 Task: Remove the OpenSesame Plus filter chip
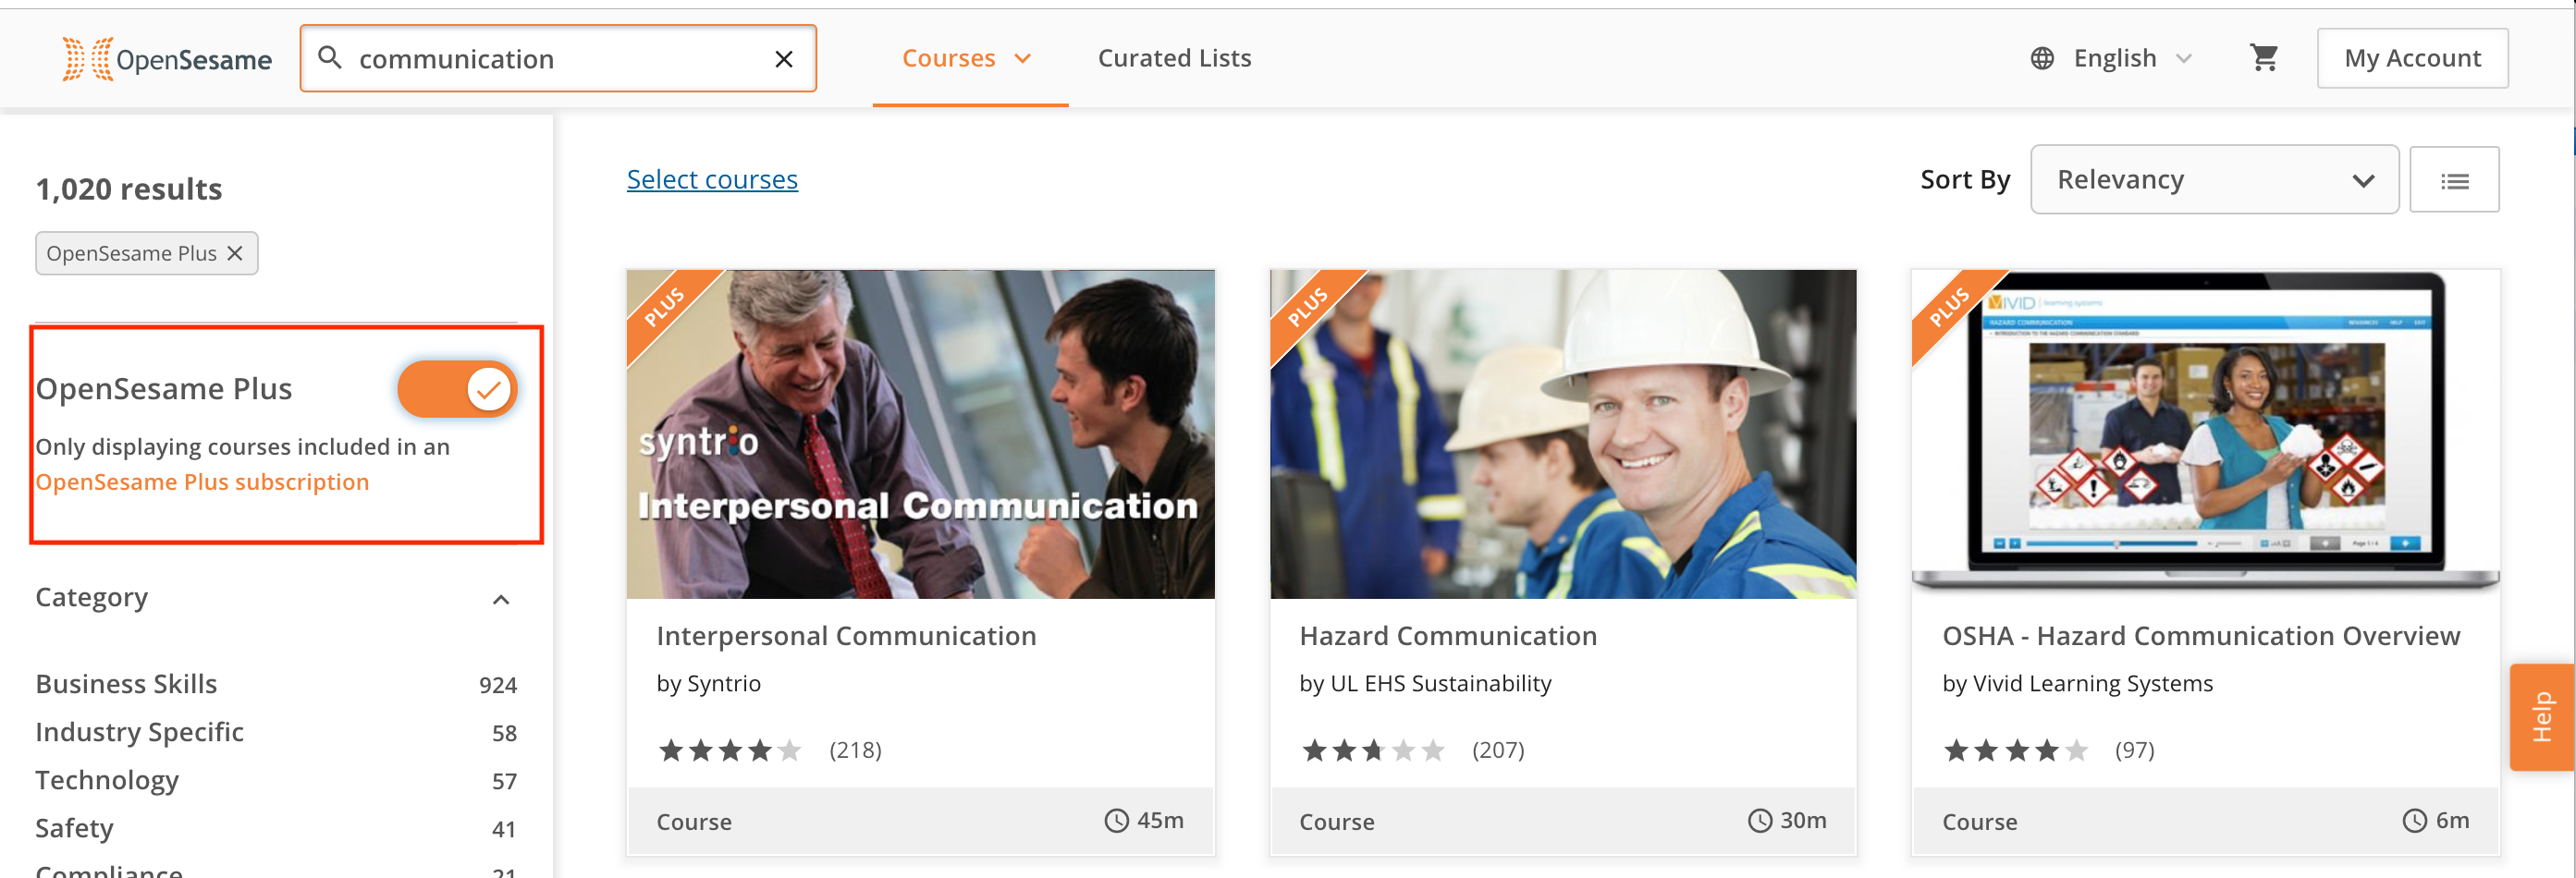tap(235, 253)
